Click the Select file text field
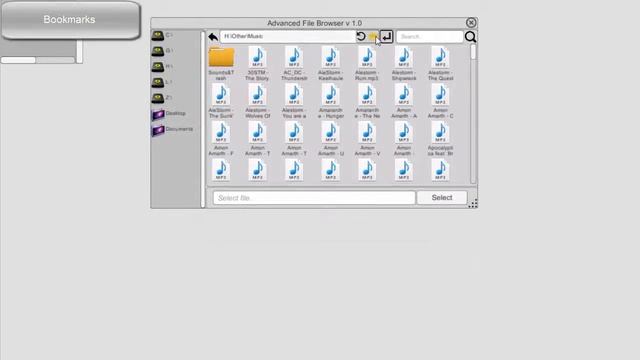Viewport: 640px width, 360px height. coord(313,198)
